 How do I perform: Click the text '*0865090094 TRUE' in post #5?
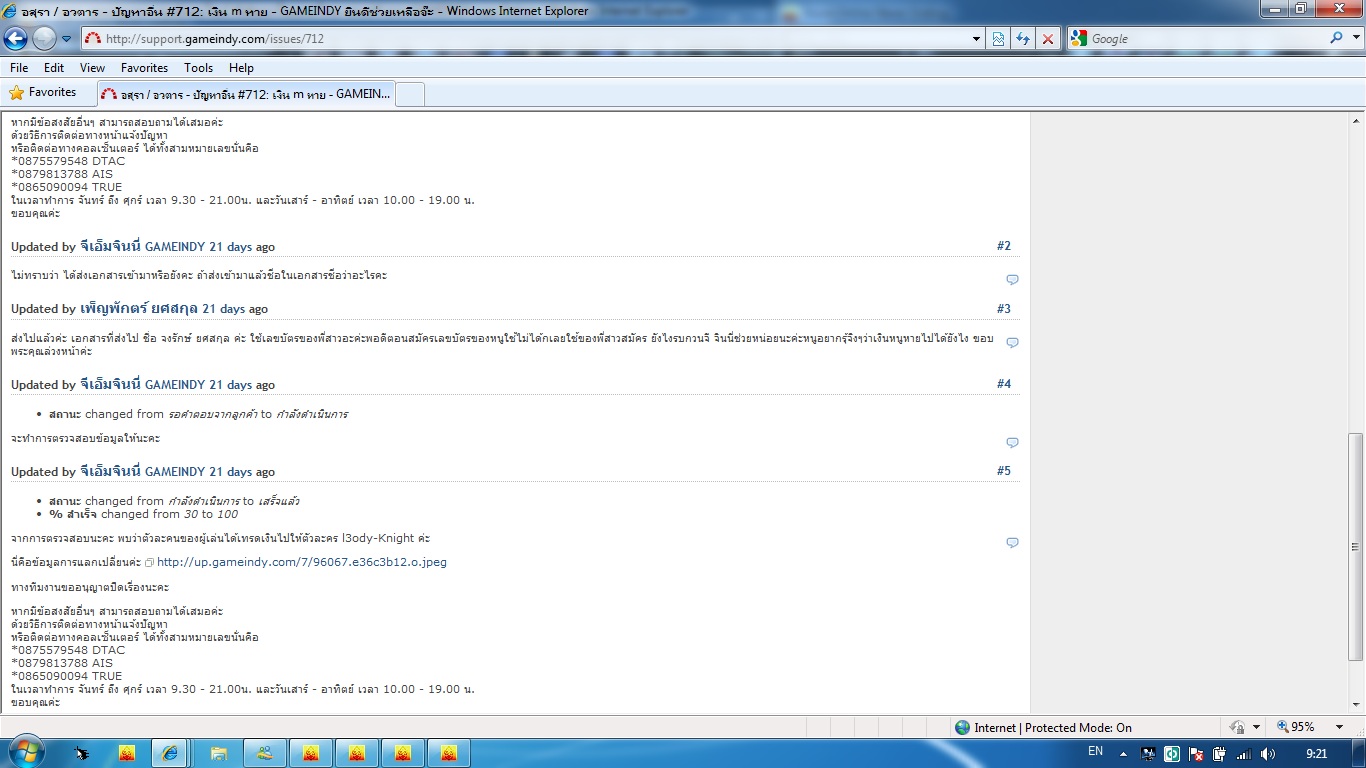click(x=66, y=676)
